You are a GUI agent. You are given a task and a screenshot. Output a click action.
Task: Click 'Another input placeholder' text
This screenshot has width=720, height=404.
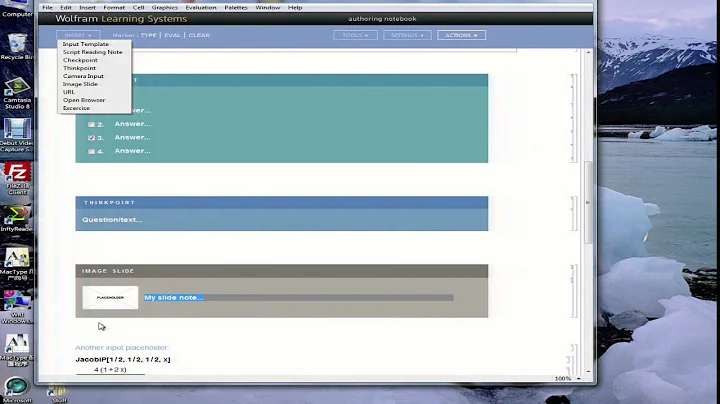pyautogui.click(x=121, y=348)
